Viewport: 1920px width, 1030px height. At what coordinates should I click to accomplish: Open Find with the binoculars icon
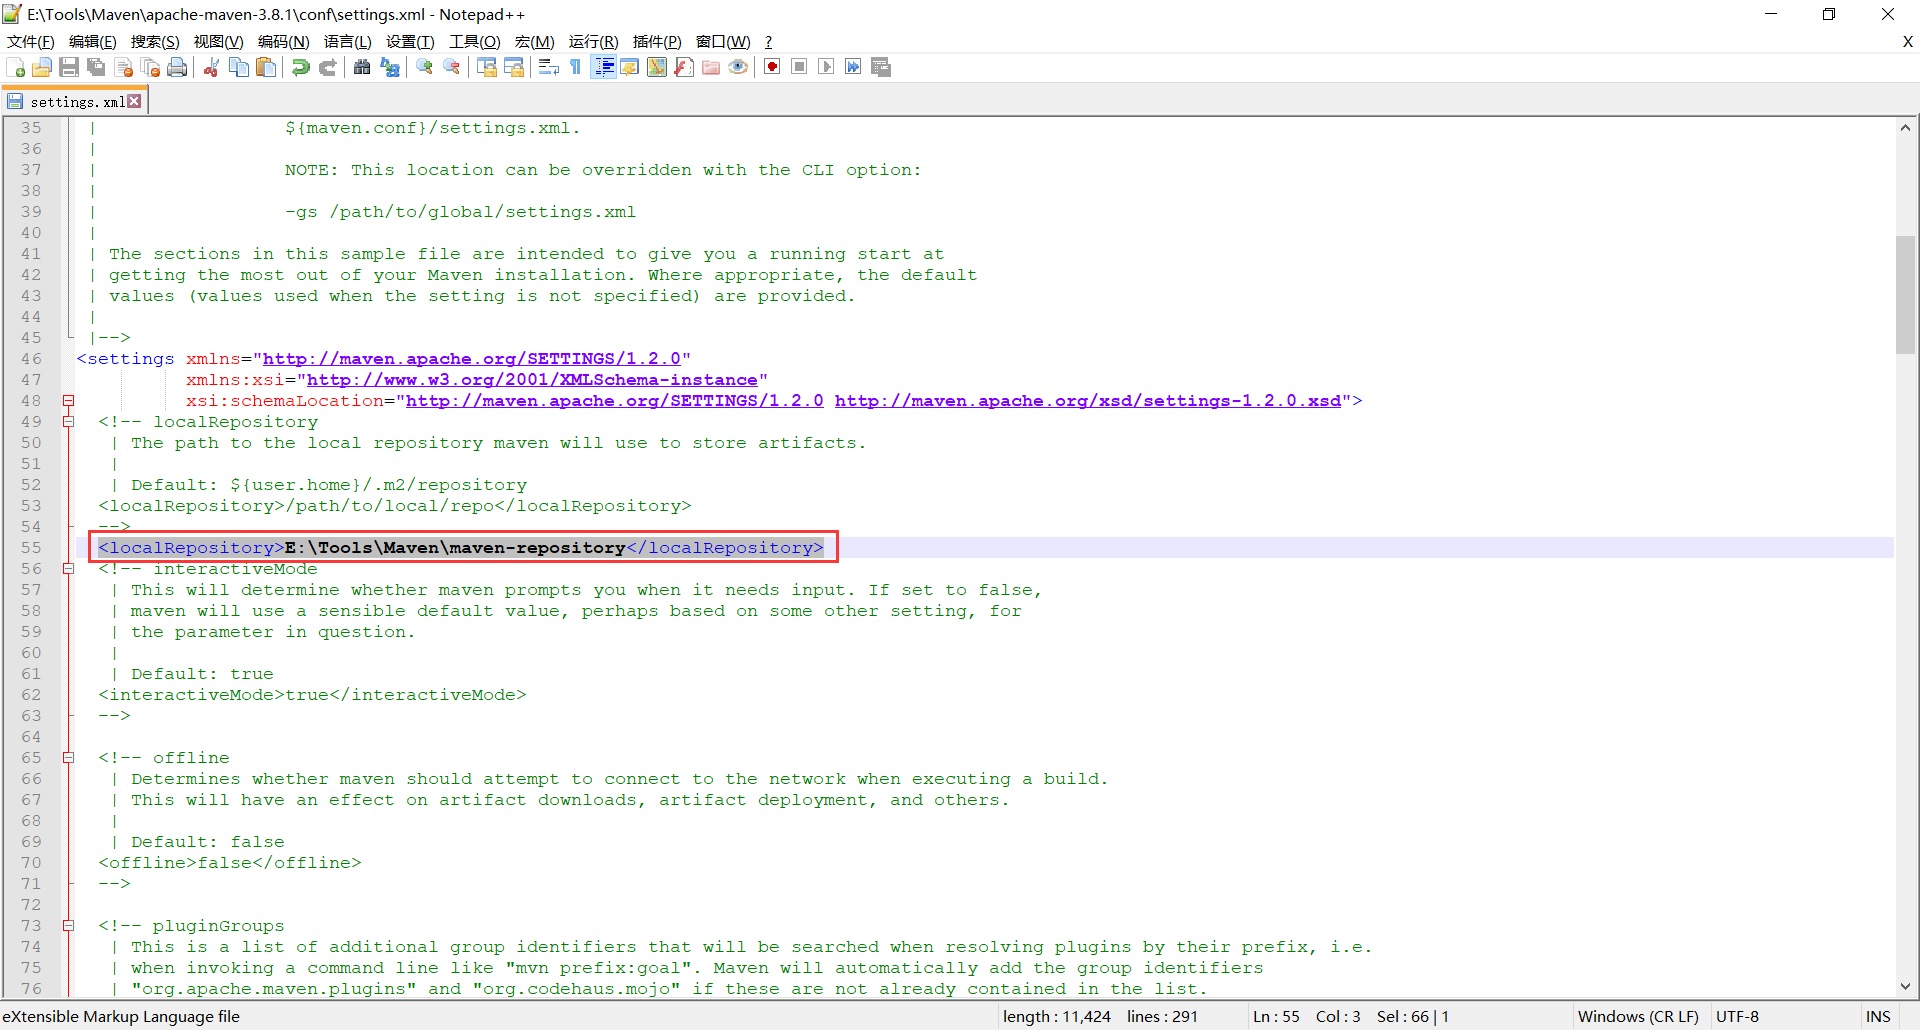coord(362,67)
